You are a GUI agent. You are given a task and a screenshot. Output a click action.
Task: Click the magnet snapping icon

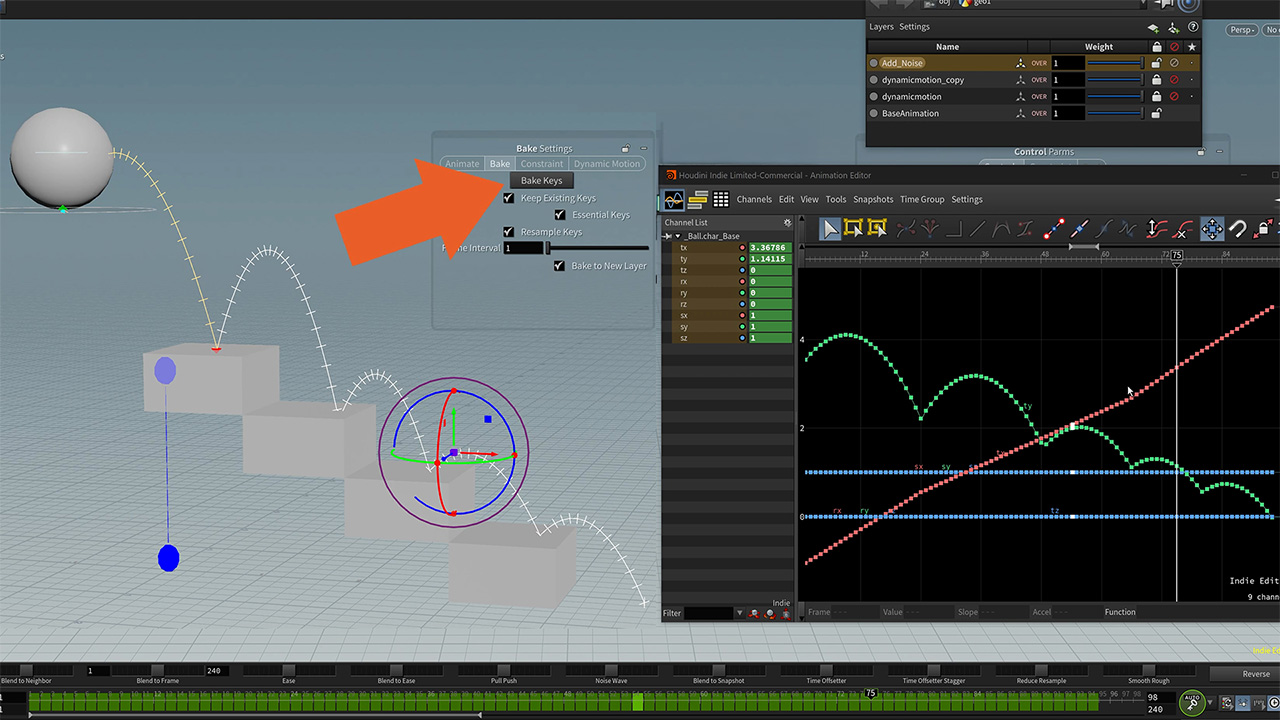1237,228
